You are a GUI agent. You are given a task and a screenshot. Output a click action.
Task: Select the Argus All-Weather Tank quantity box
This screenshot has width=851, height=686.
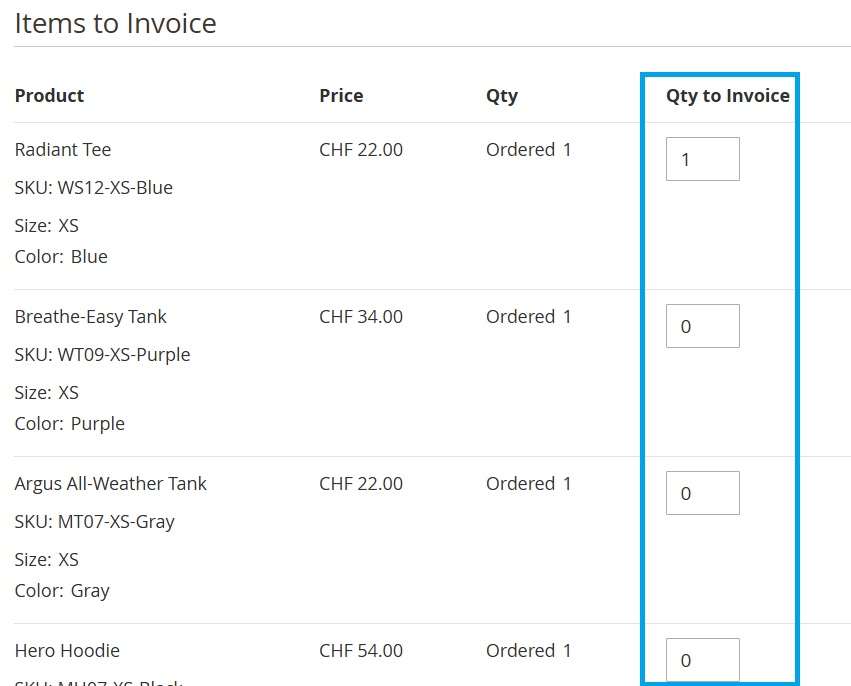pyautogui.click(x=702, y=493)
